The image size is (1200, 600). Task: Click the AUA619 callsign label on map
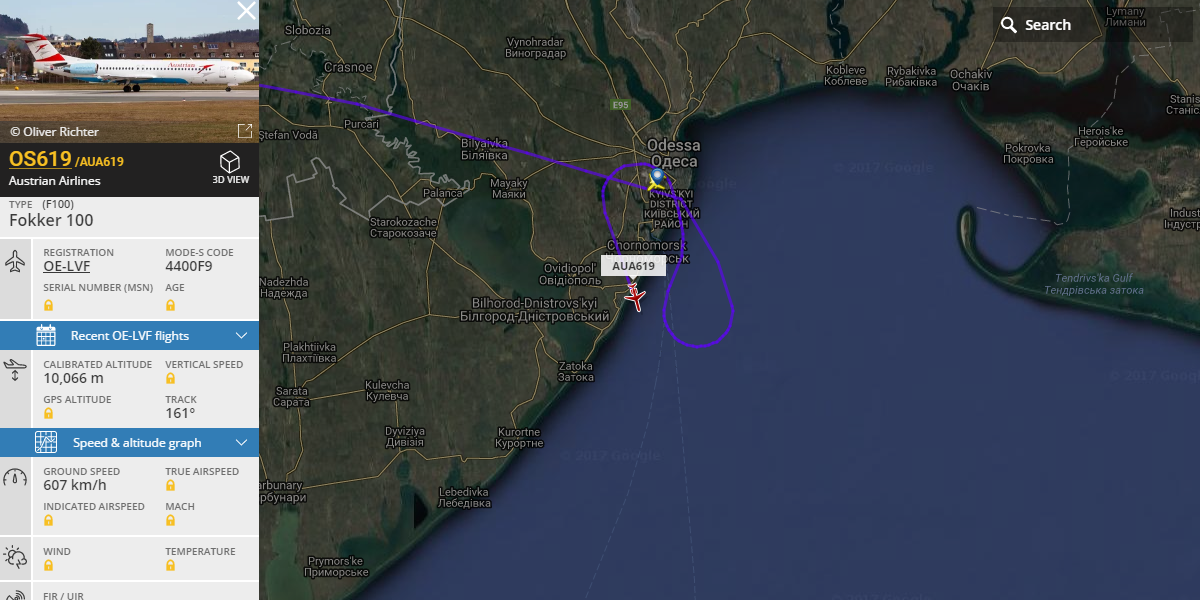(633, 267)
